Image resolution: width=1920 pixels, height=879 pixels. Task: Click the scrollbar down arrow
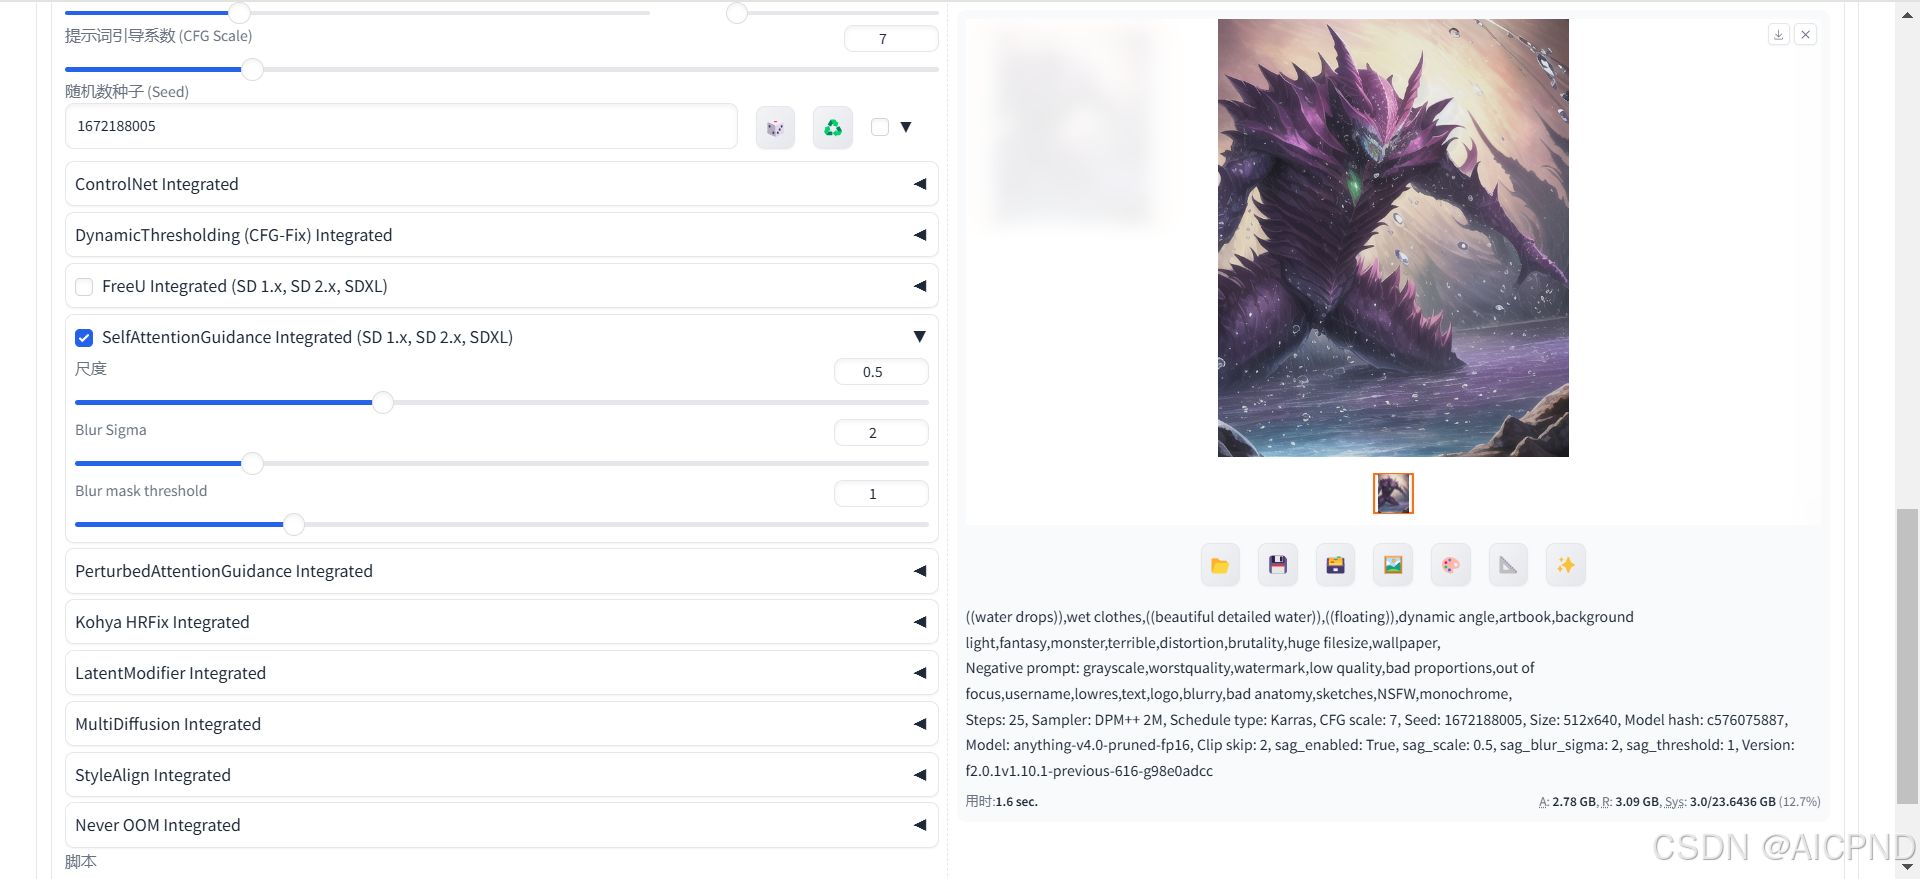(1908, 868)
